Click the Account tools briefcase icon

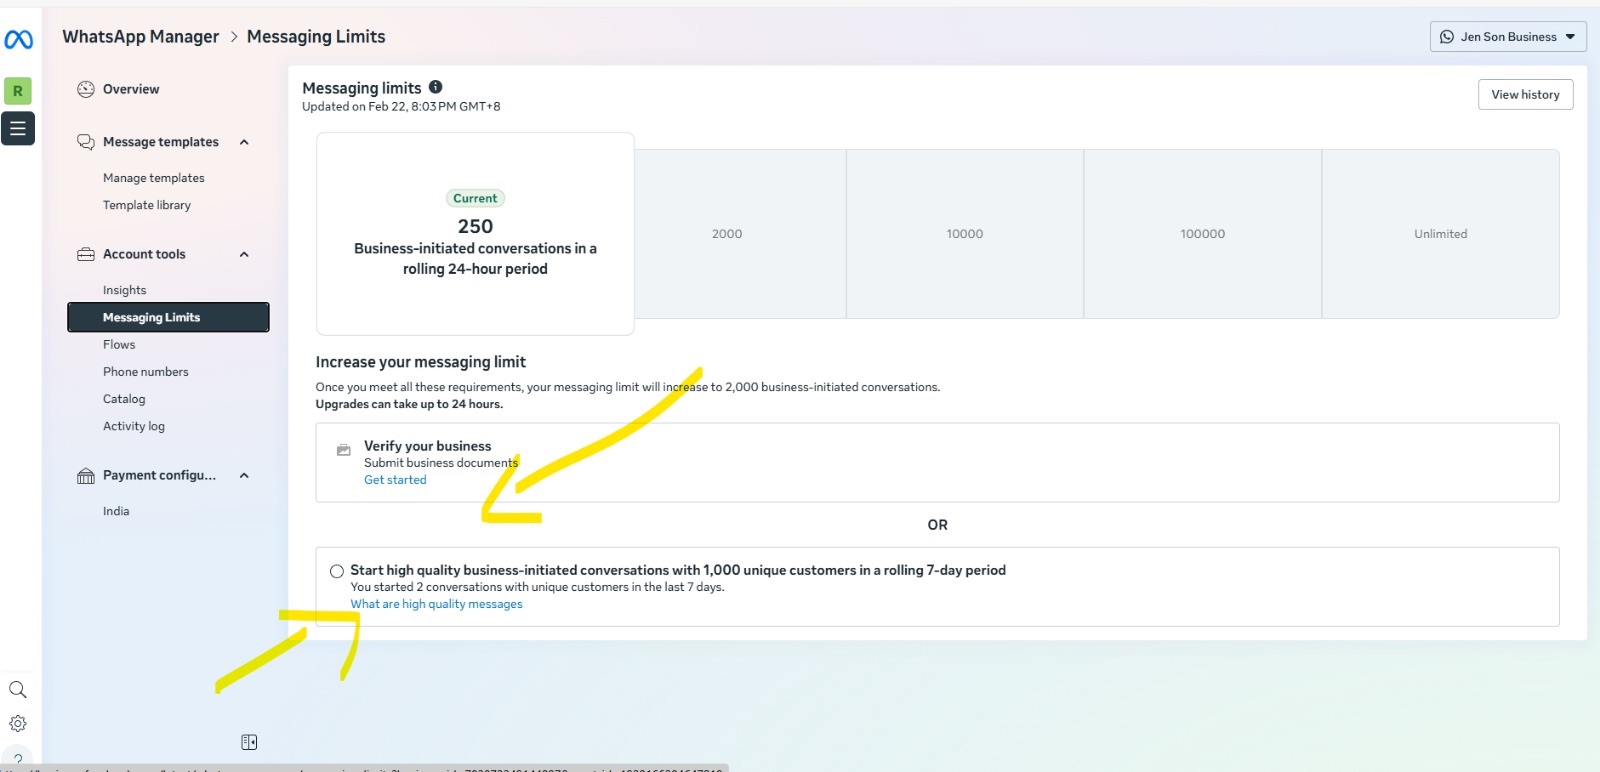(x=86, y=254)
